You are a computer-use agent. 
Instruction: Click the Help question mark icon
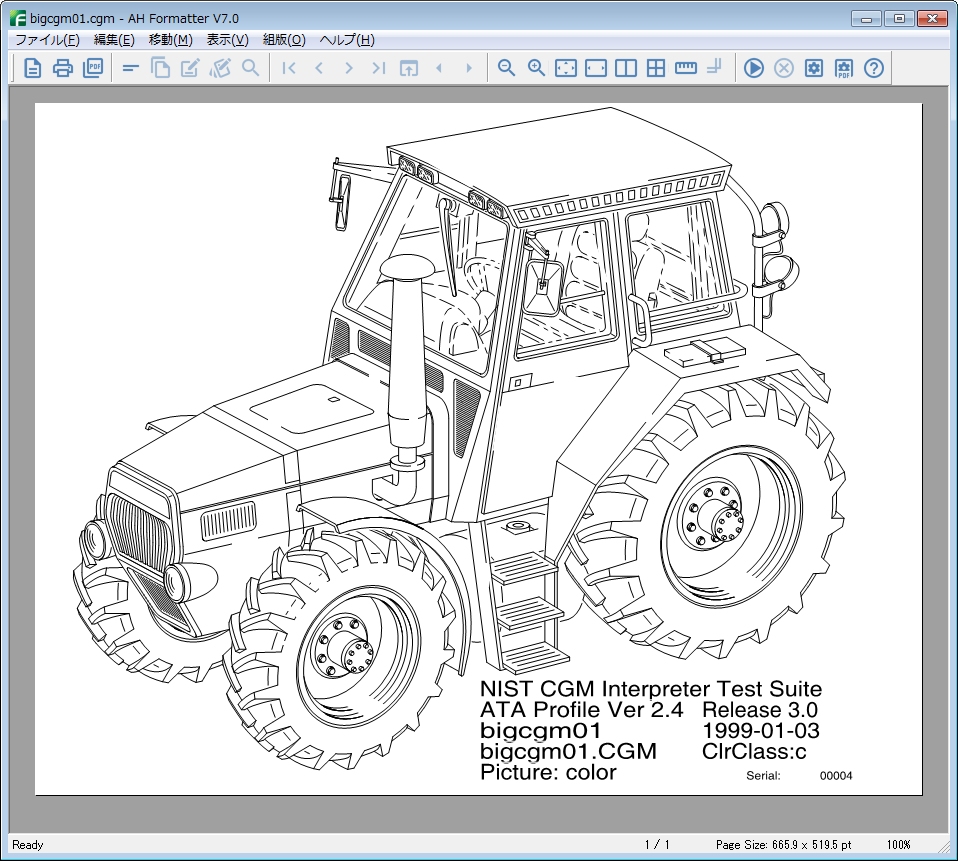tap(874, 68)
